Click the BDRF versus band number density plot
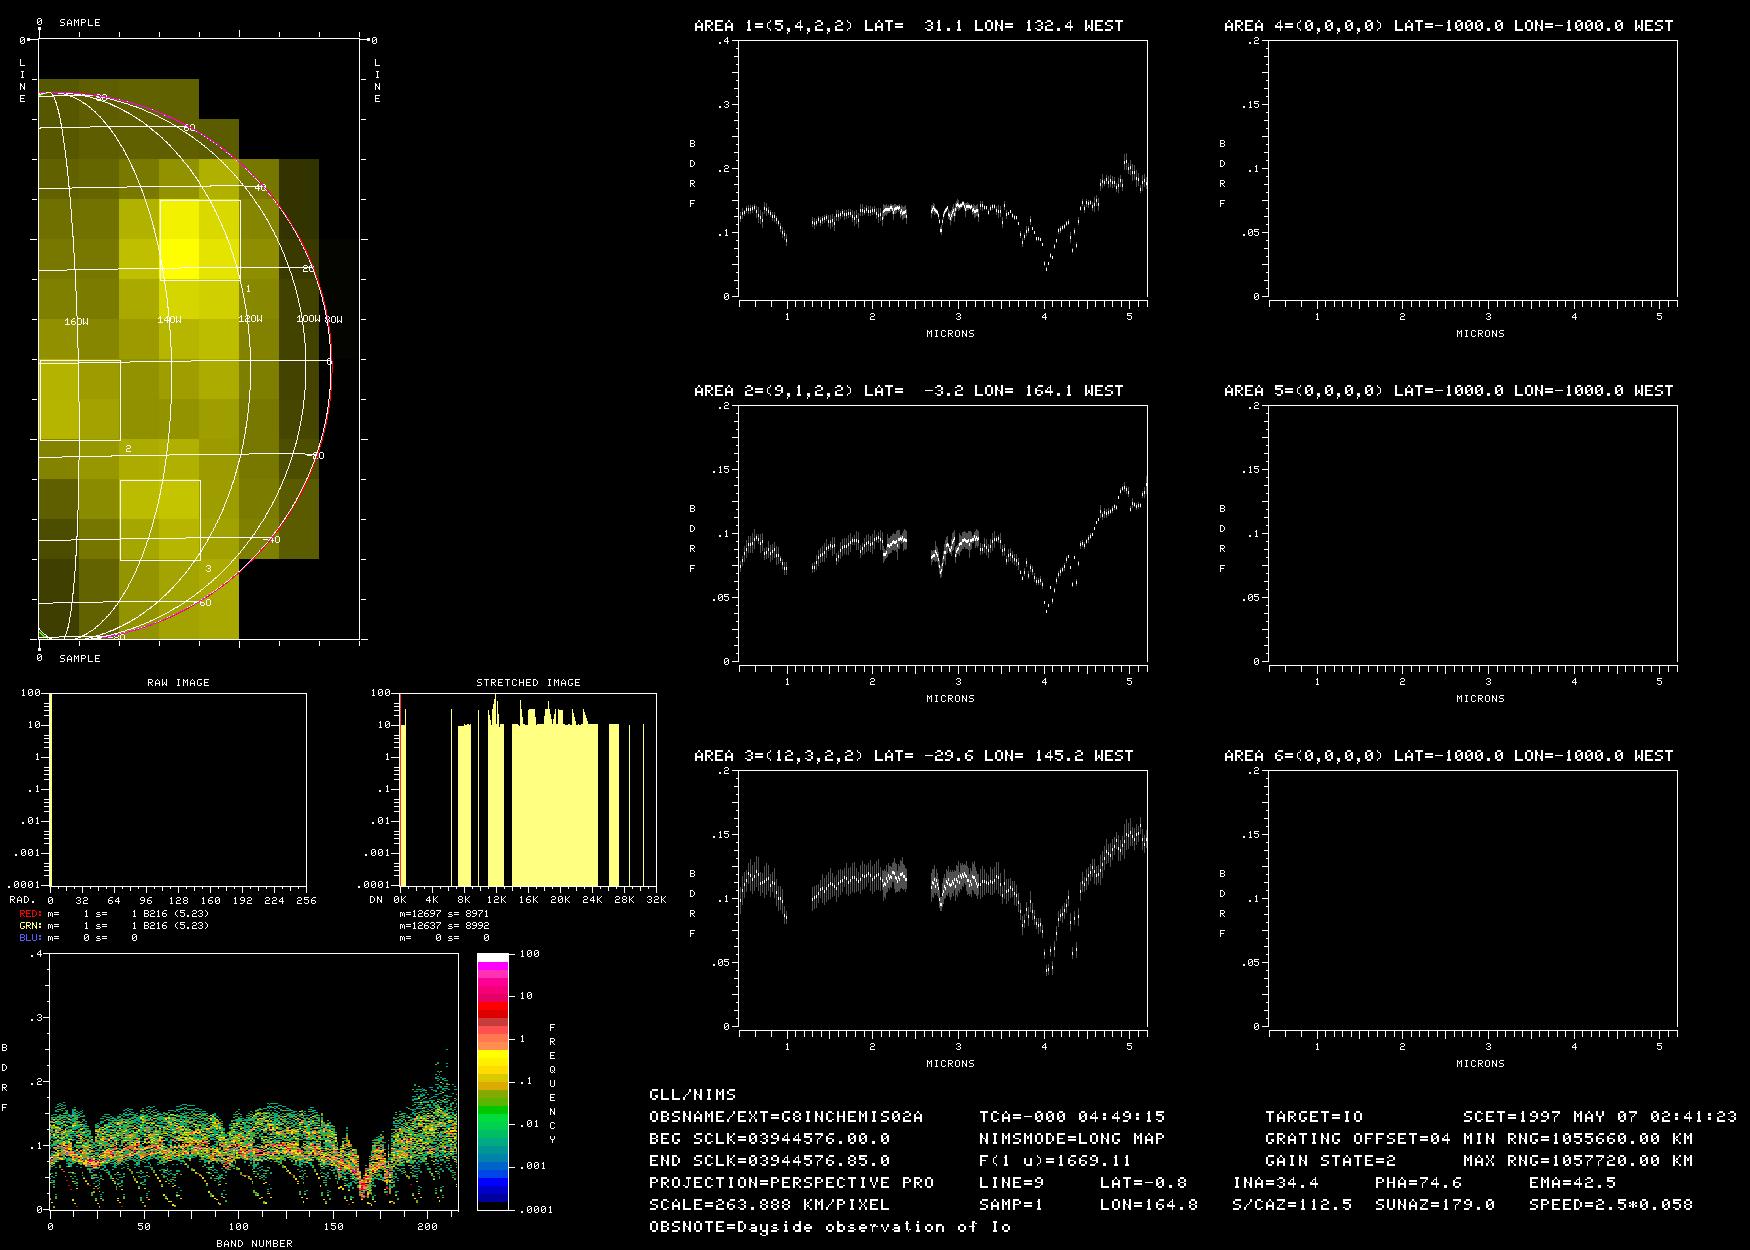 point(253,1081)
